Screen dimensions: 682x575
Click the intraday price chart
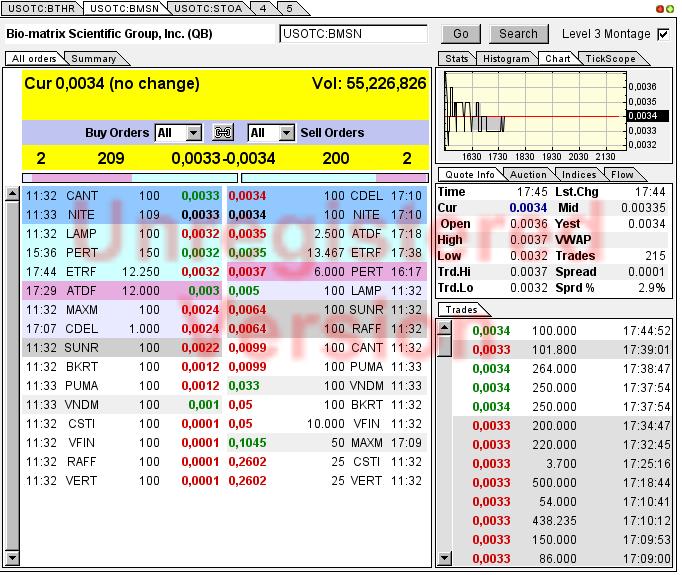click(535, 111)
